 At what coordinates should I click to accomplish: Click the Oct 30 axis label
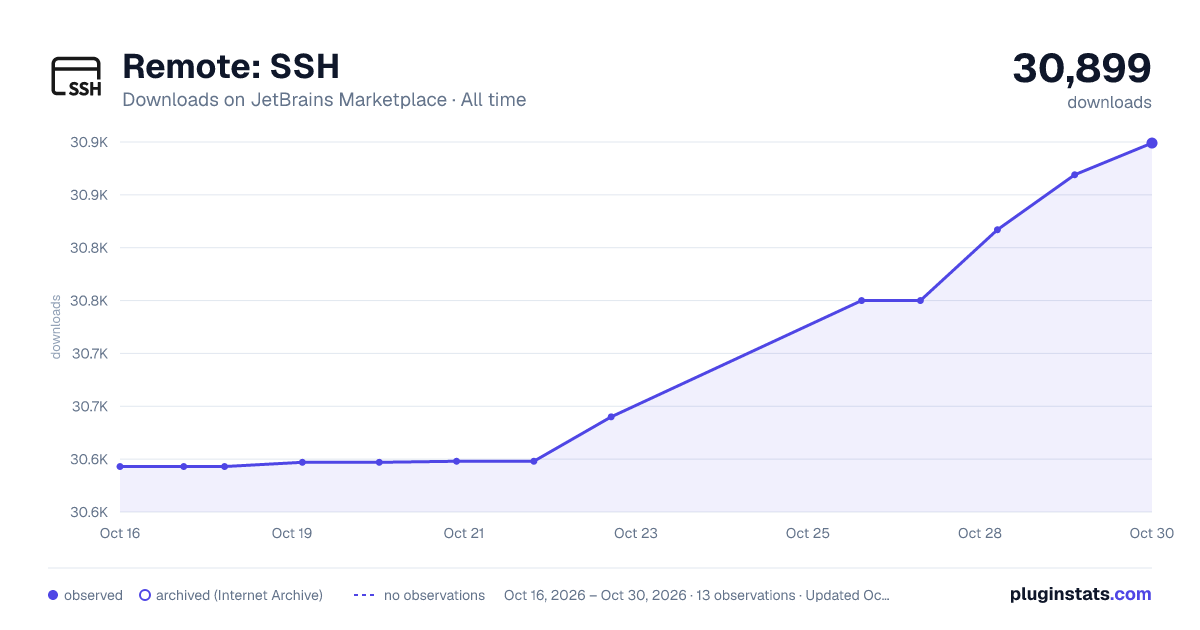click(x=1151, y=533)
